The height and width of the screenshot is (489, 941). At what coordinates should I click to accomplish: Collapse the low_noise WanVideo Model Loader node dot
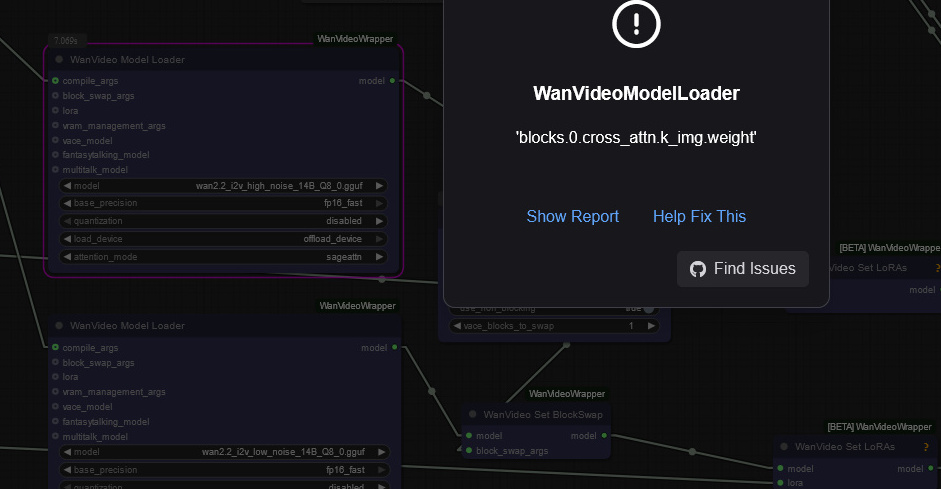(59, 326)
